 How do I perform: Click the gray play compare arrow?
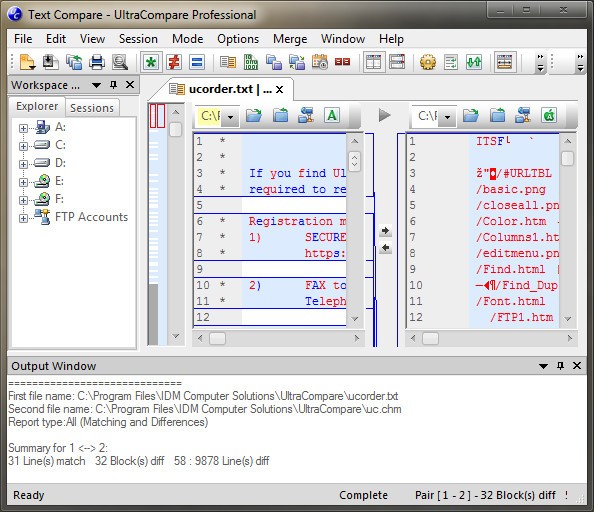tap(385, 115)
